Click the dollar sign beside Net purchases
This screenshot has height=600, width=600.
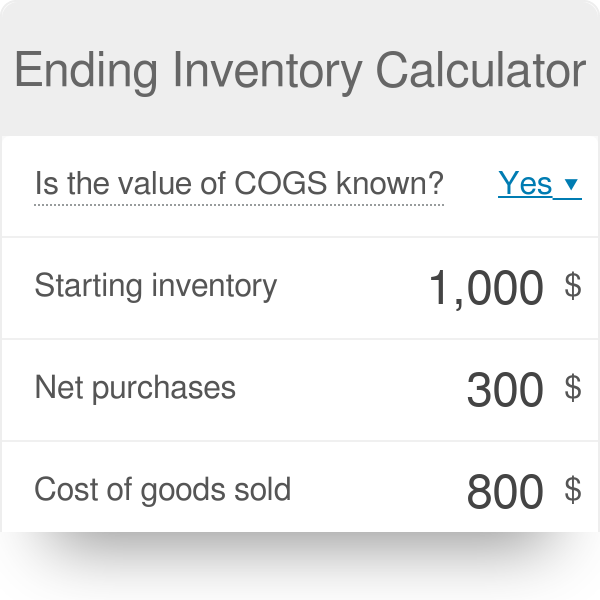(573, 389)
